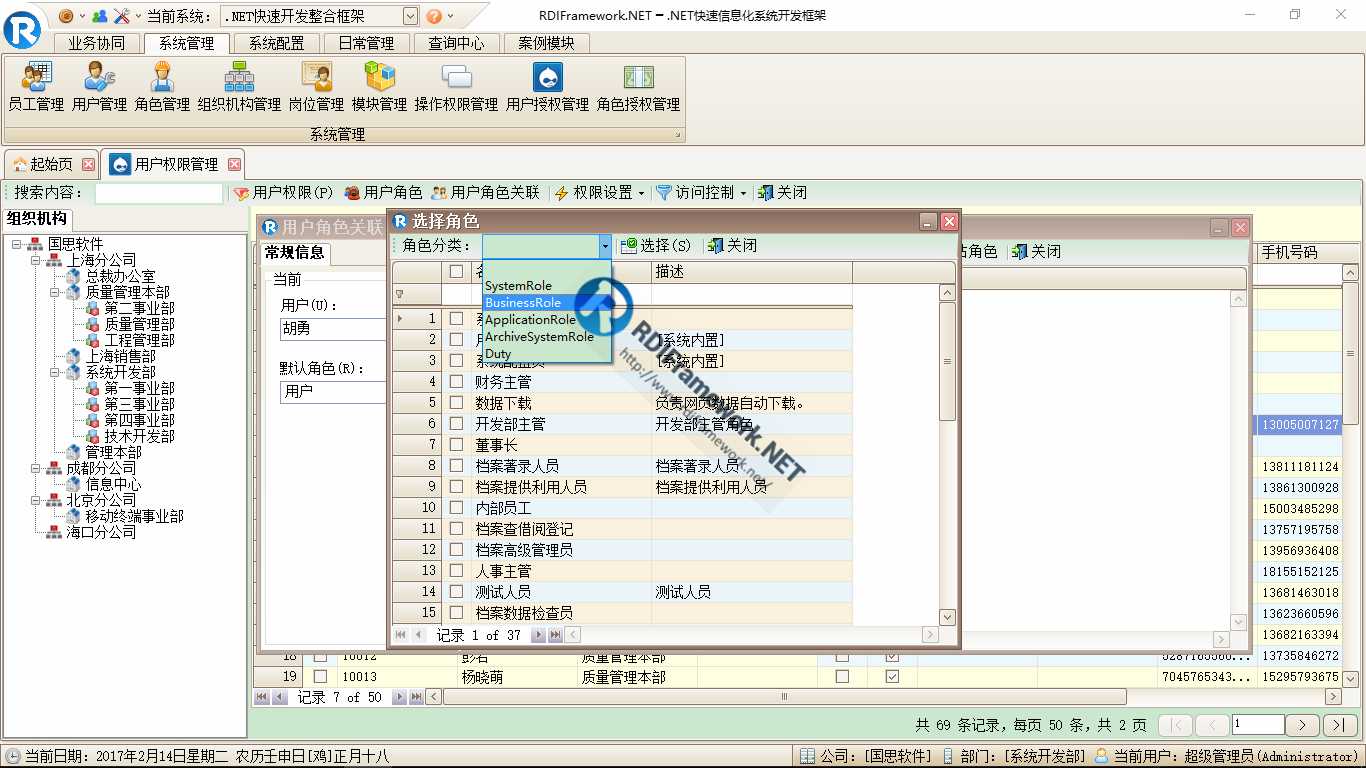Click next-record navigator in 选择角色 dialog
Viewport: 1366px width, 768px height.
(x=538, y=635)
